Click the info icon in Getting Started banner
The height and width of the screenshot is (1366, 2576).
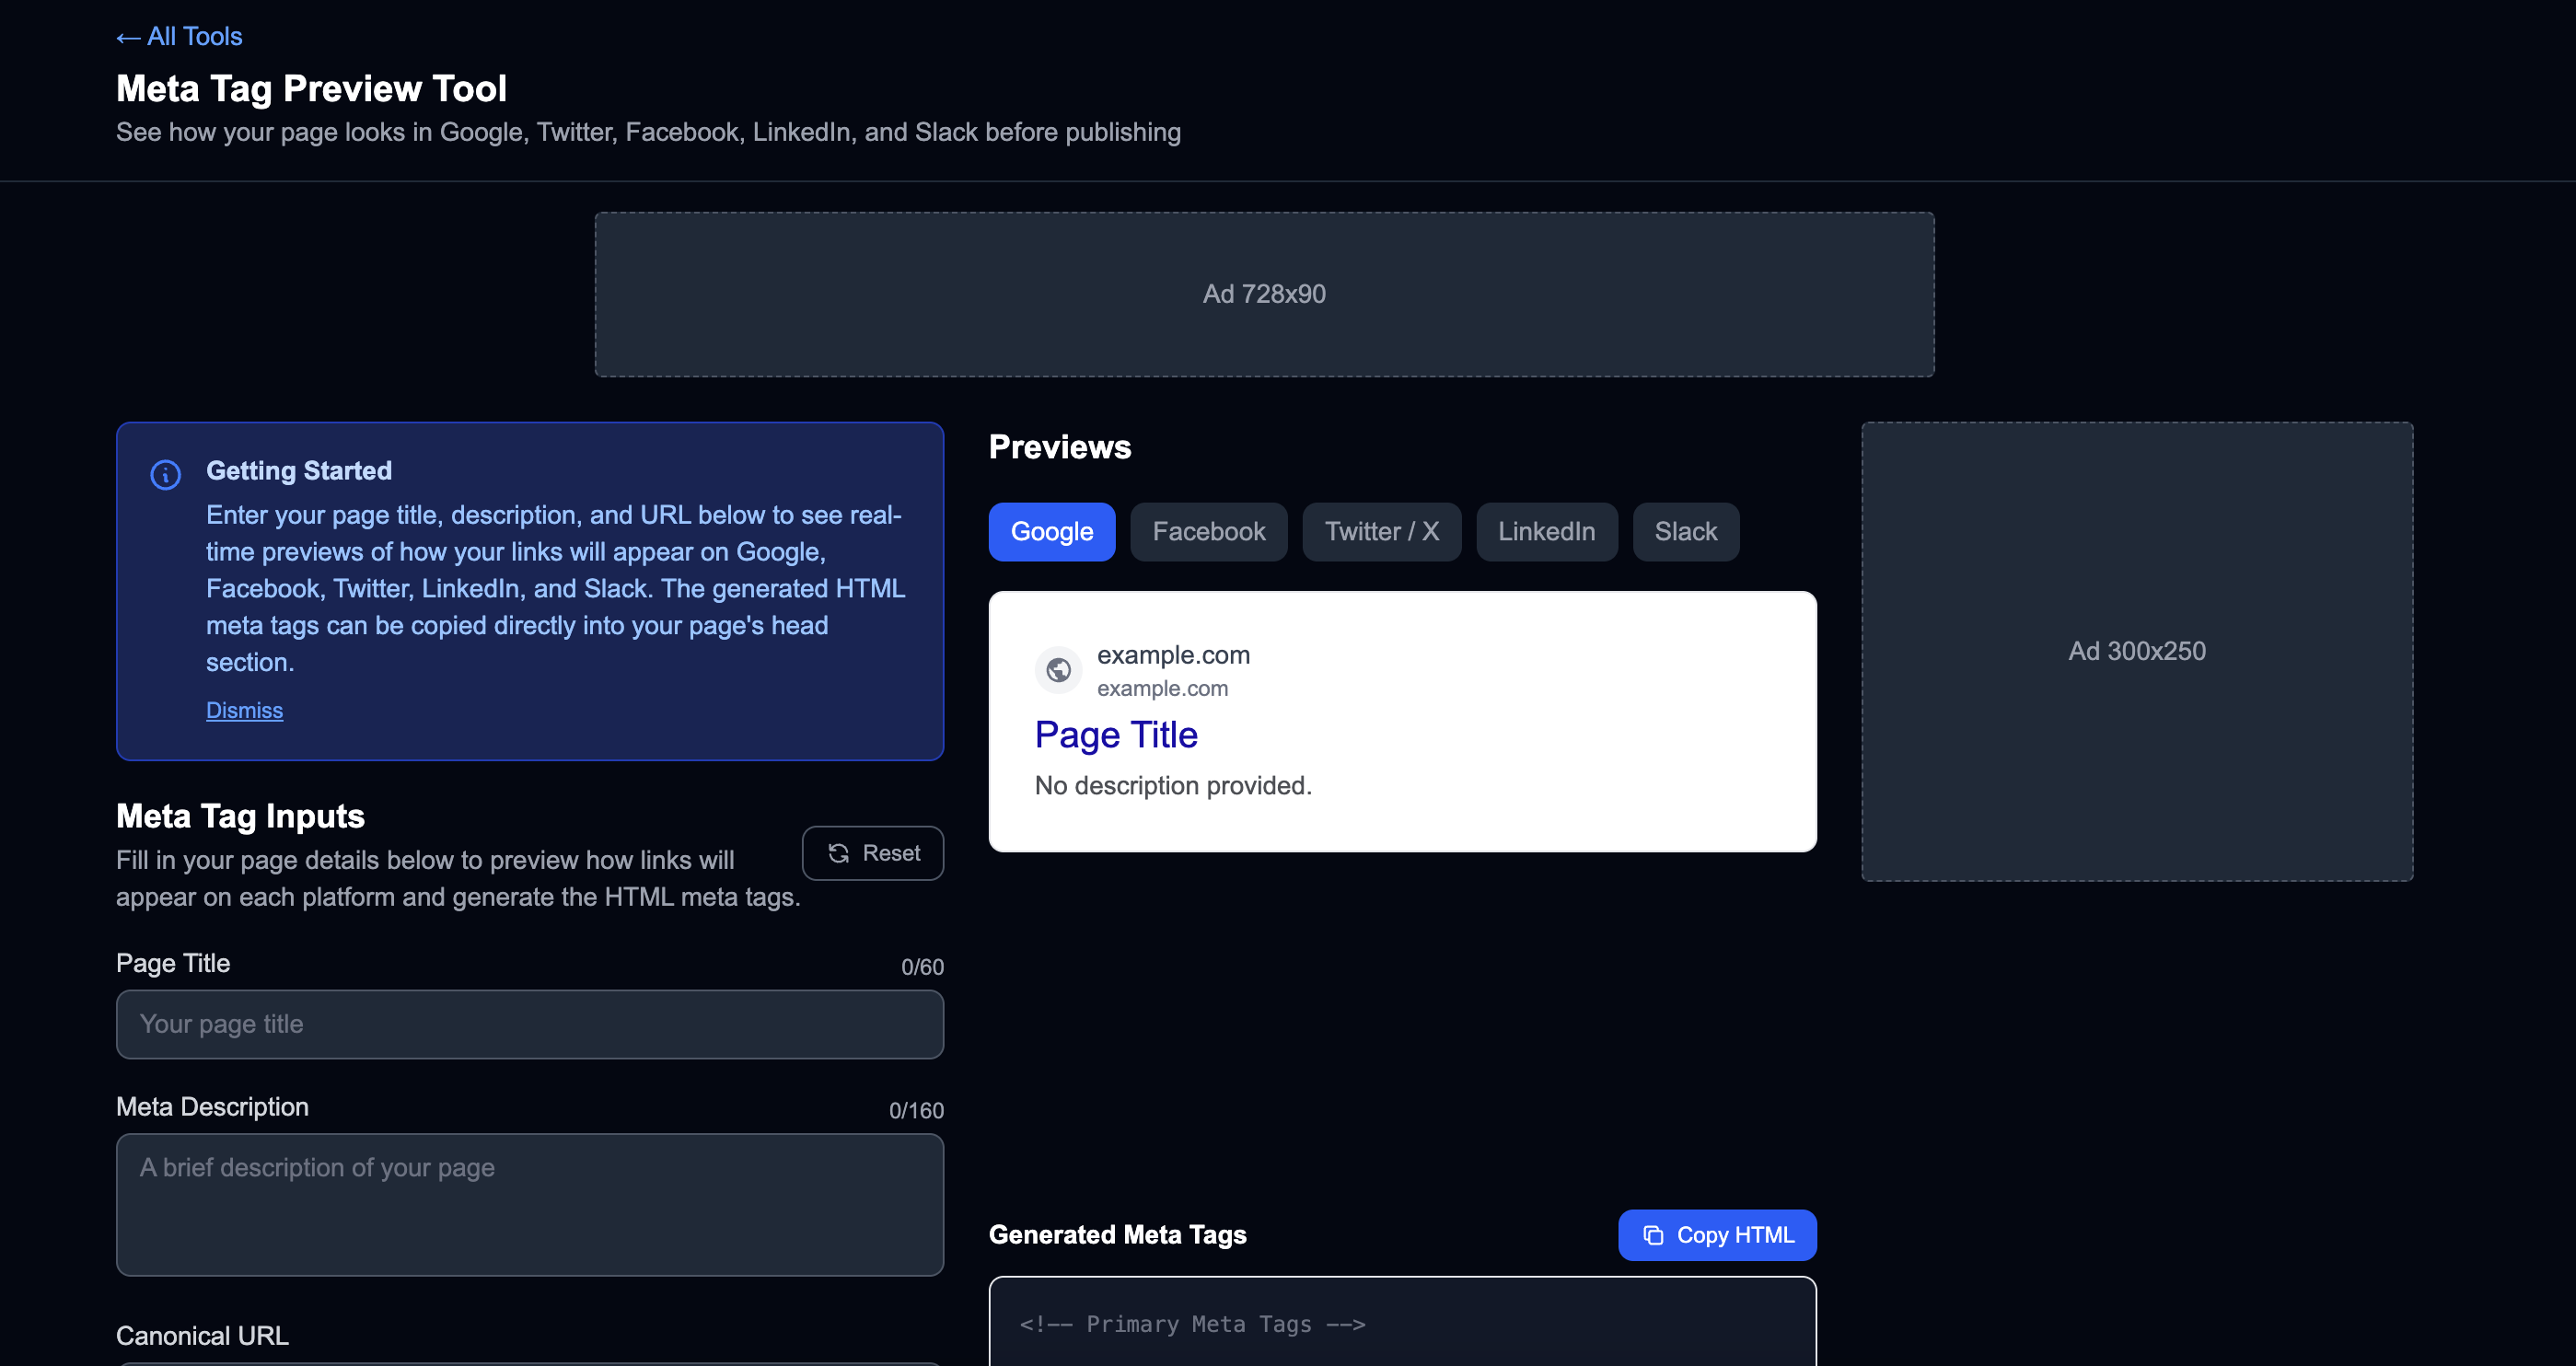point(165,475)
